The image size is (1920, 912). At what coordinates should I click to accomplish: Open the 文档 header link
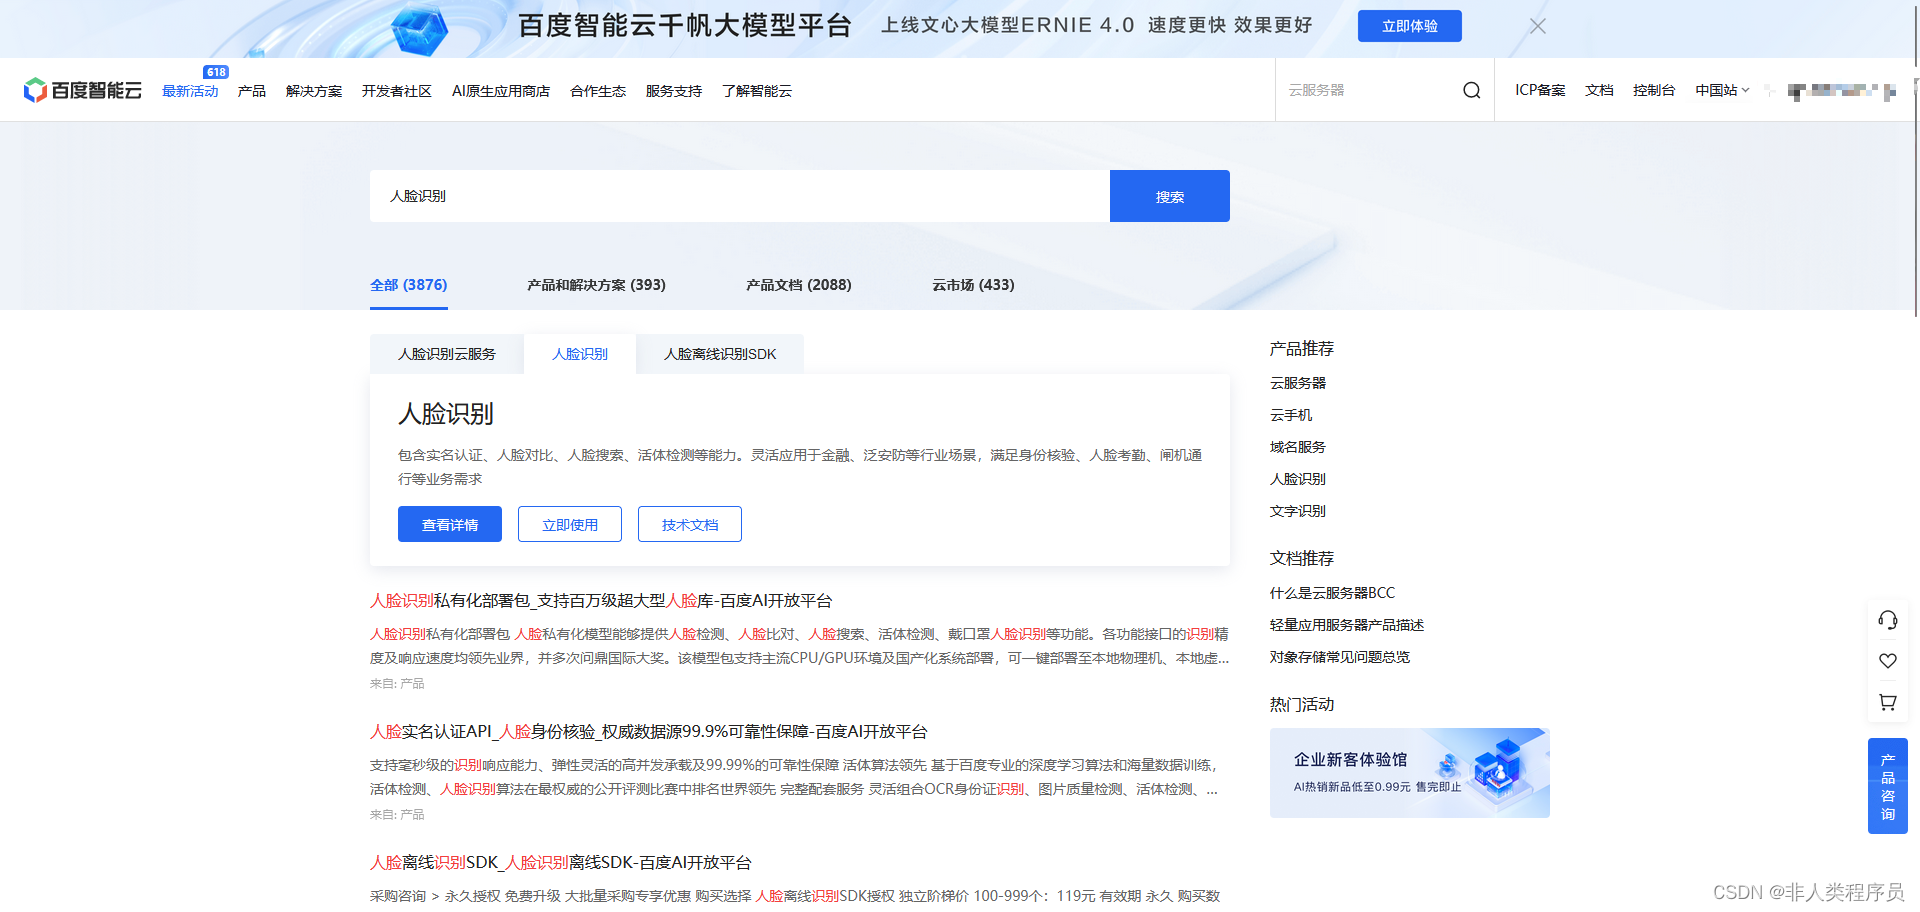click(1599, 90)
